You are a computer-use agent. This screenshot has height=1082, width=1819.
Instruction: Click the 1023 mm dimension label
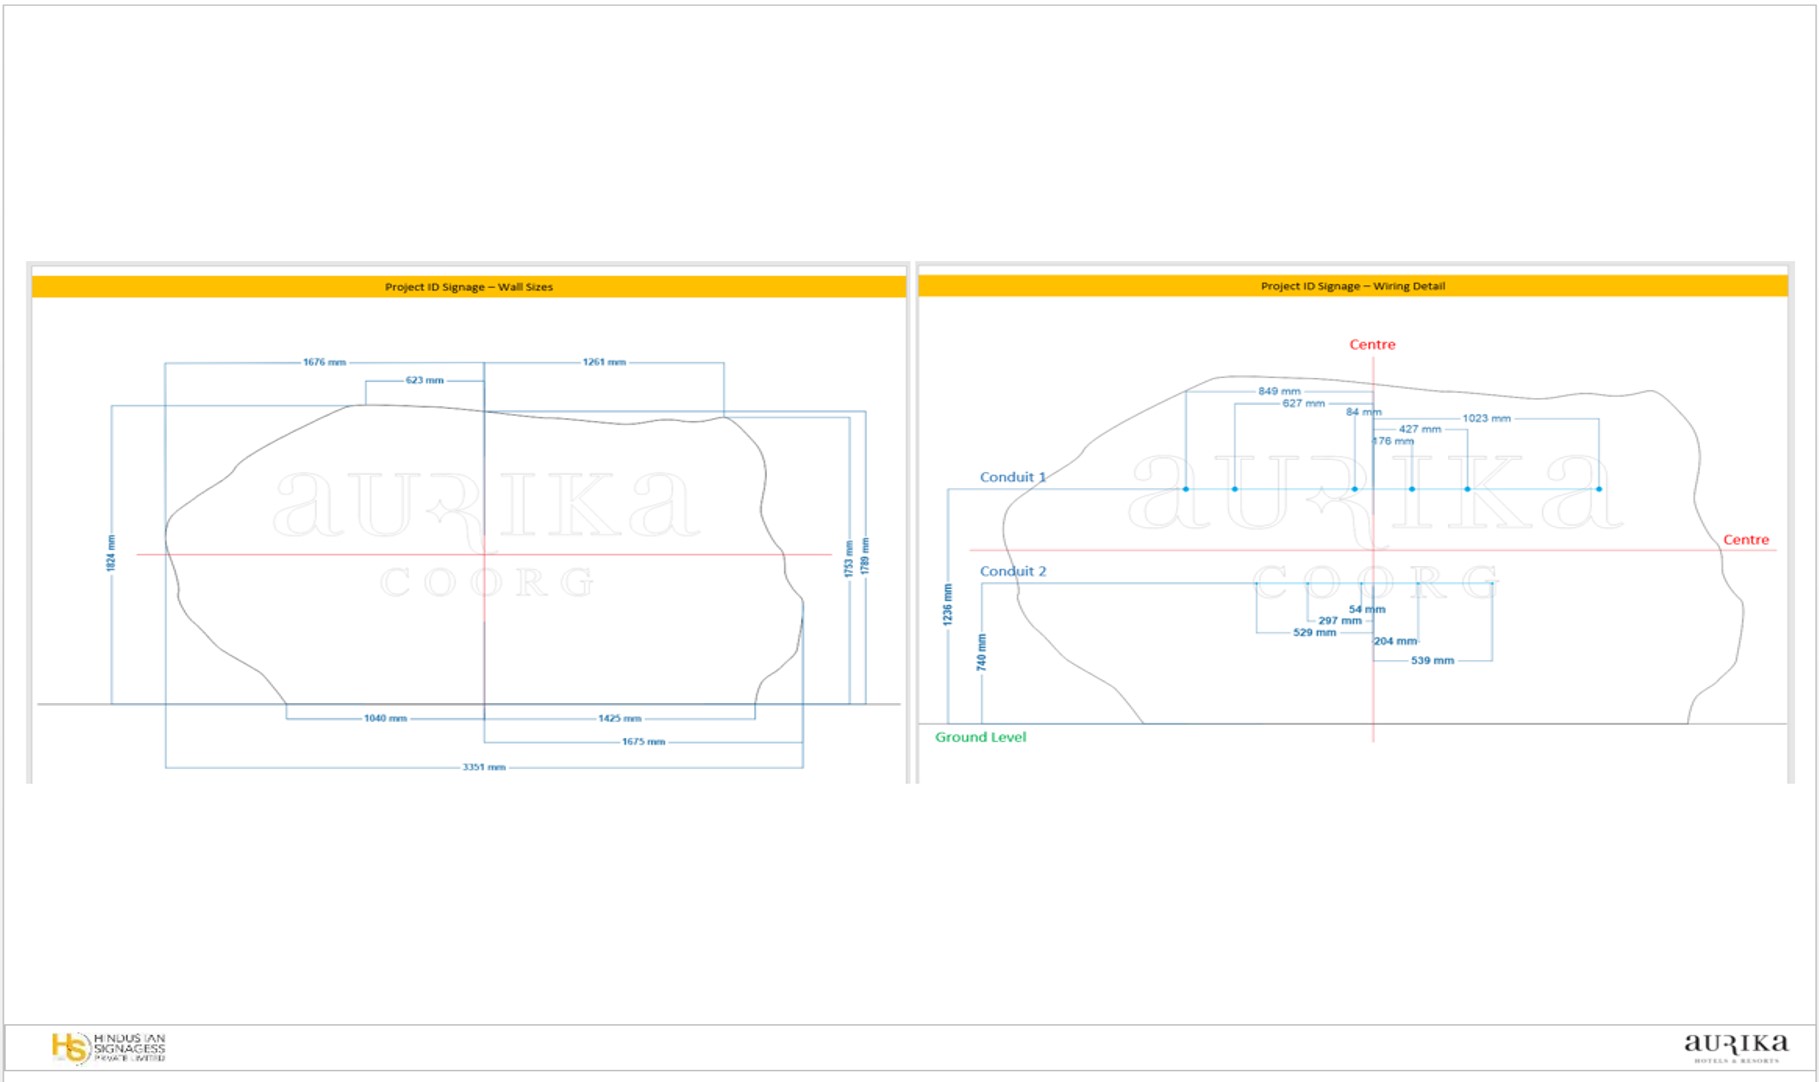[x=1486, y=418]
